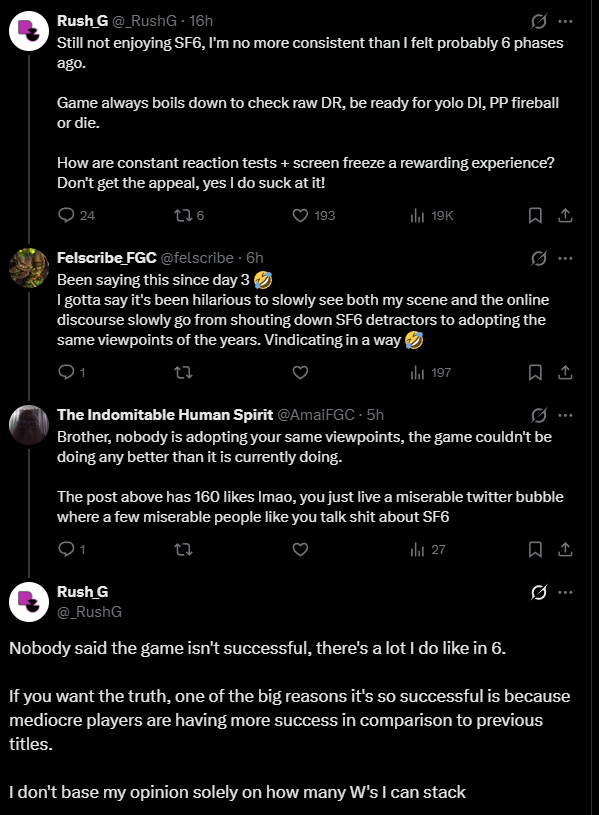Open Grok explain icon on Felscribe_FGC's reply

pos(539,258)
